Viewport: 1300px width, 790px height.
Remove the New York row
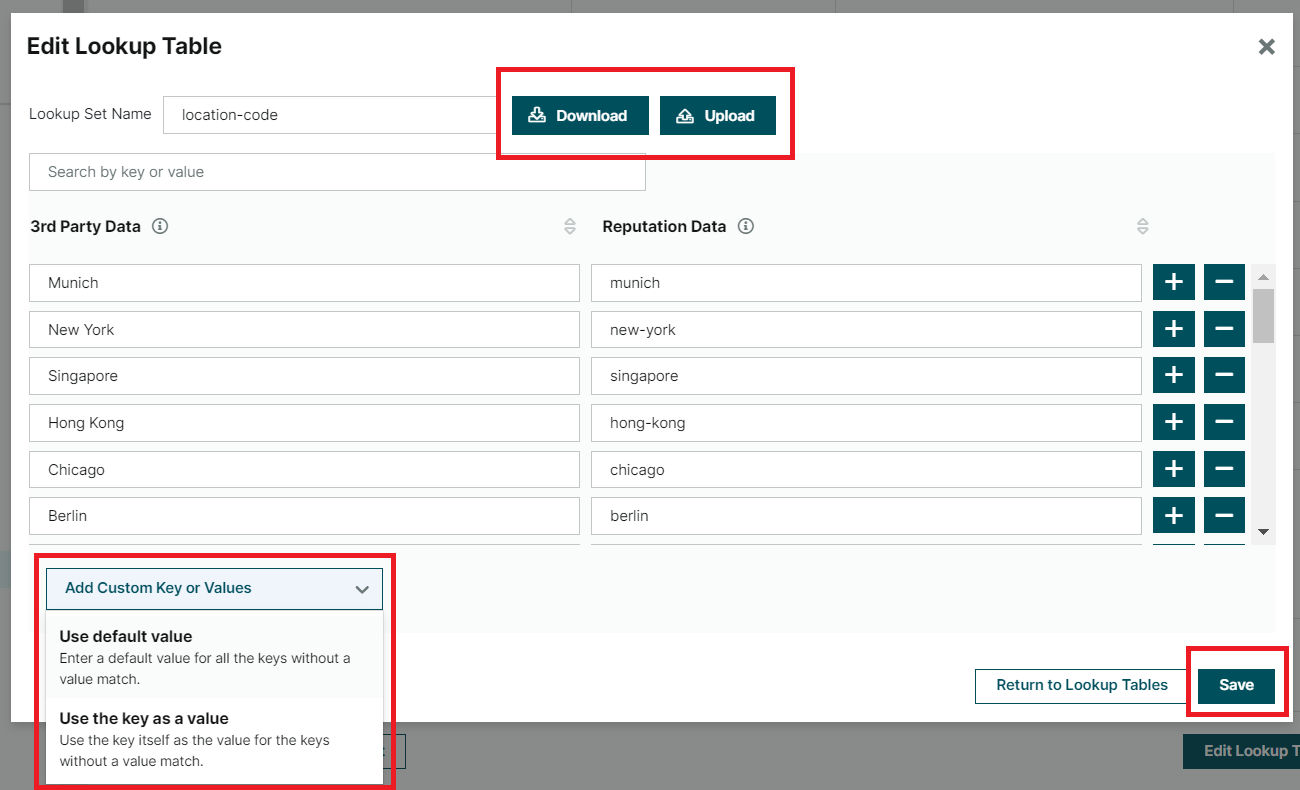1224,329
